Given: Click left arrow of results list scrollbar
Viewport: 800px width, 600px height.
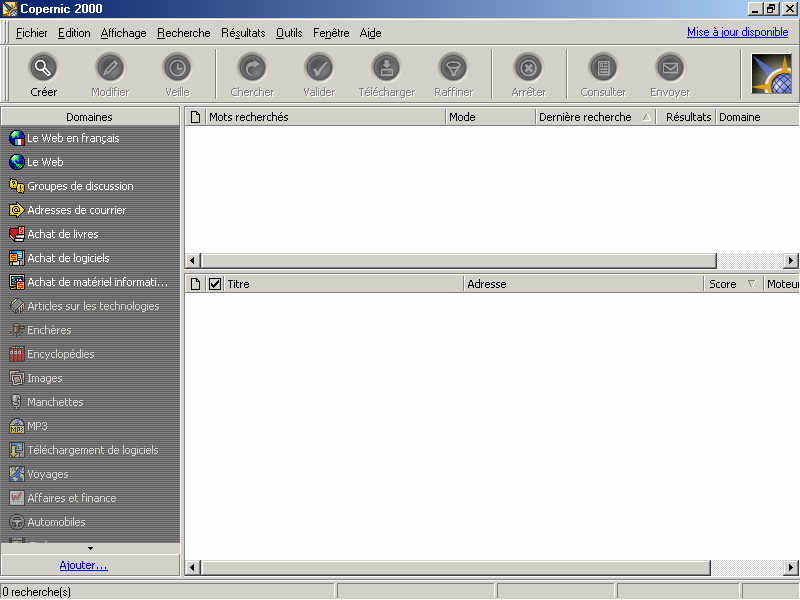Looking at the screenshot, I should (x=192, y=567).
